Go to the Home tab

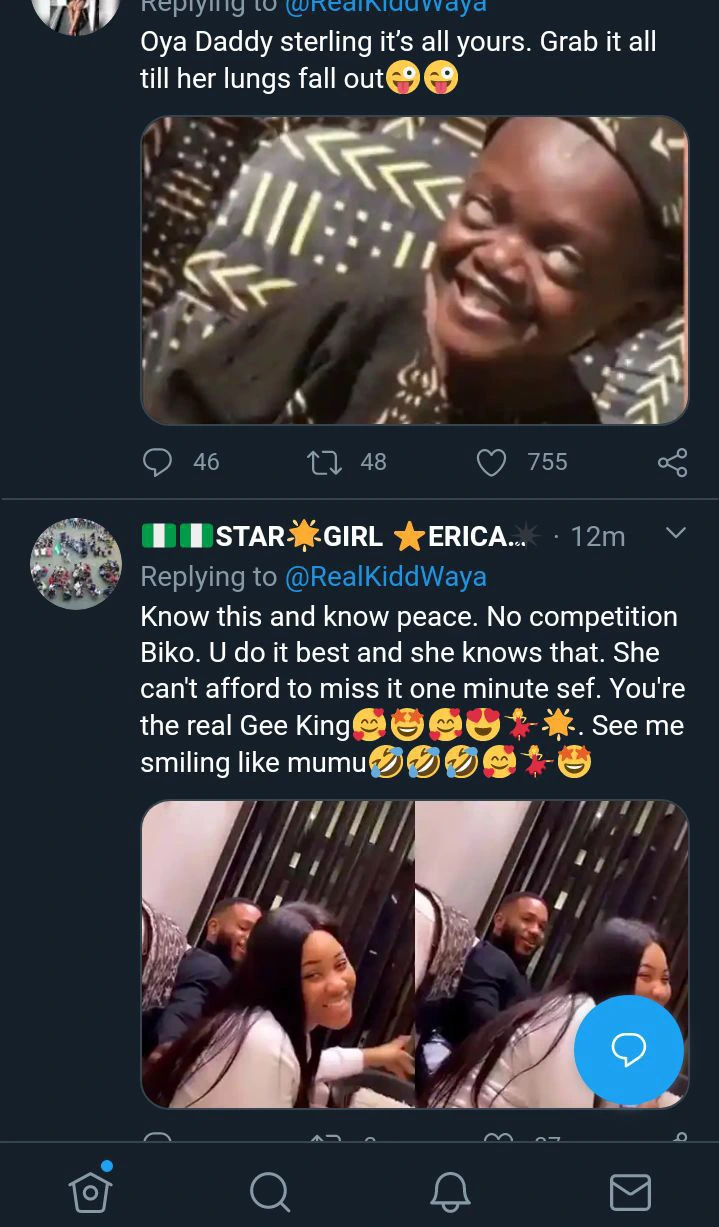[90, 1191]
